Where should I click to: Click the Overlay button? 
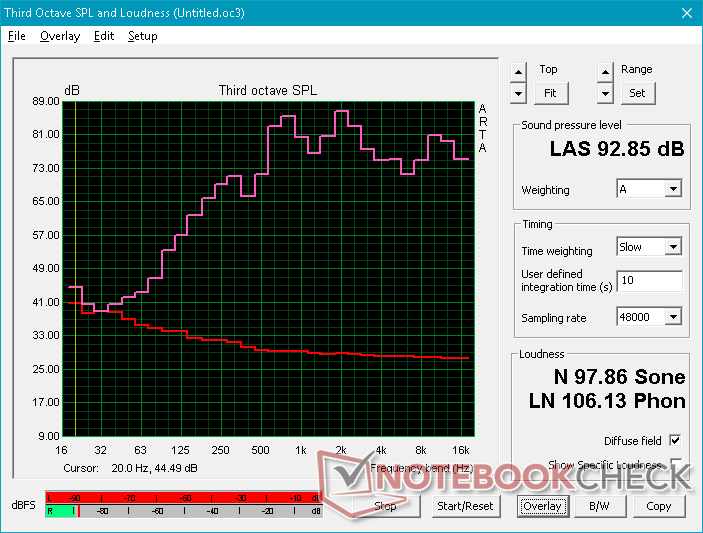point(542,506)
